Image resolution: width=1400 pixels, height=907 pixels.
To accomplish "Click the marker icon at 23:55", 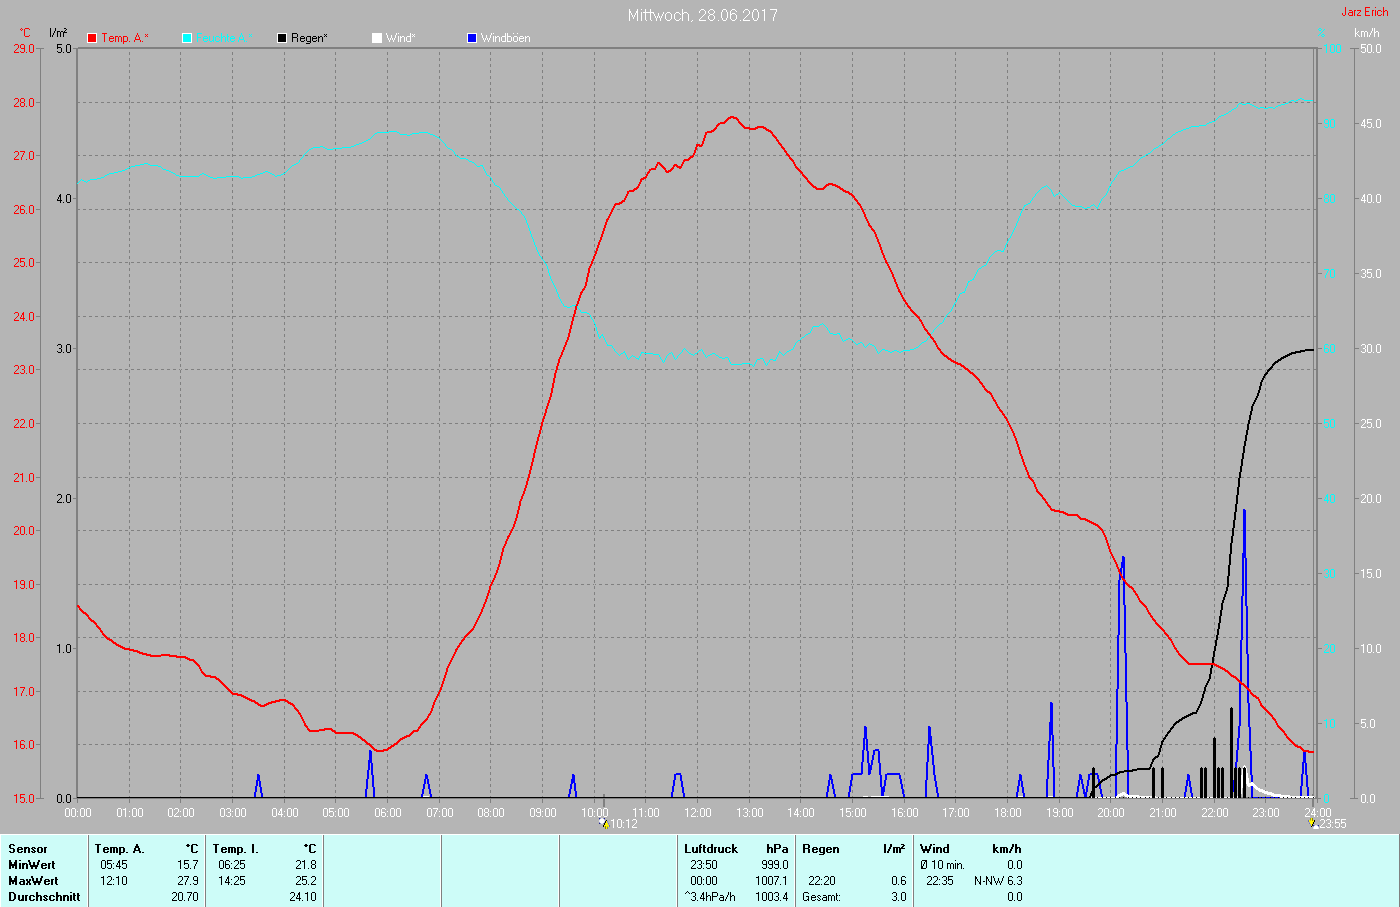I will pos(1314,823).
